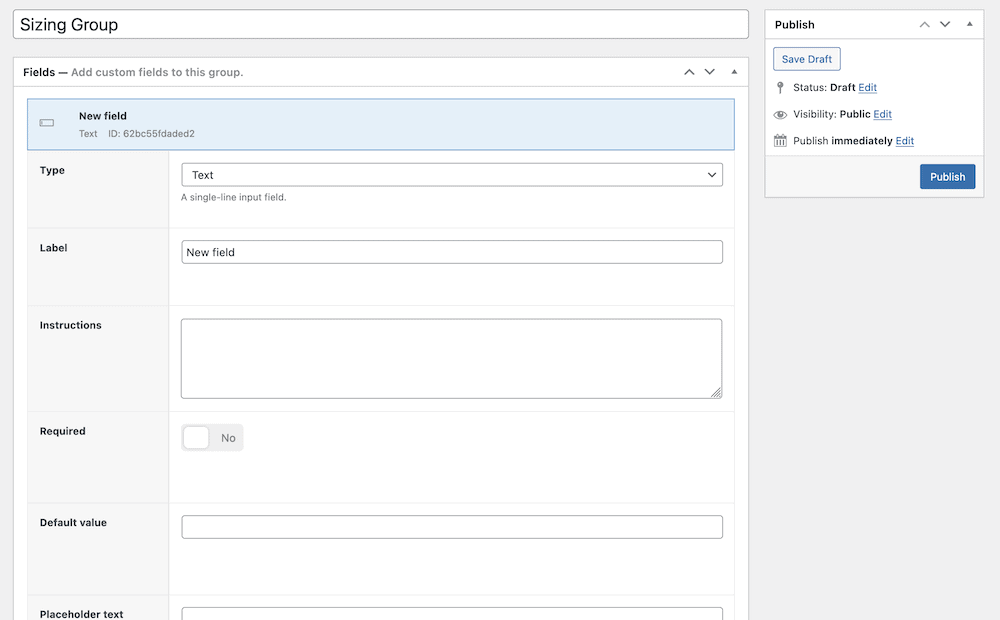This screenshot has height=620, width=1000.
Task: Edit the Visibility Public setting
Action: coord(883,114)
